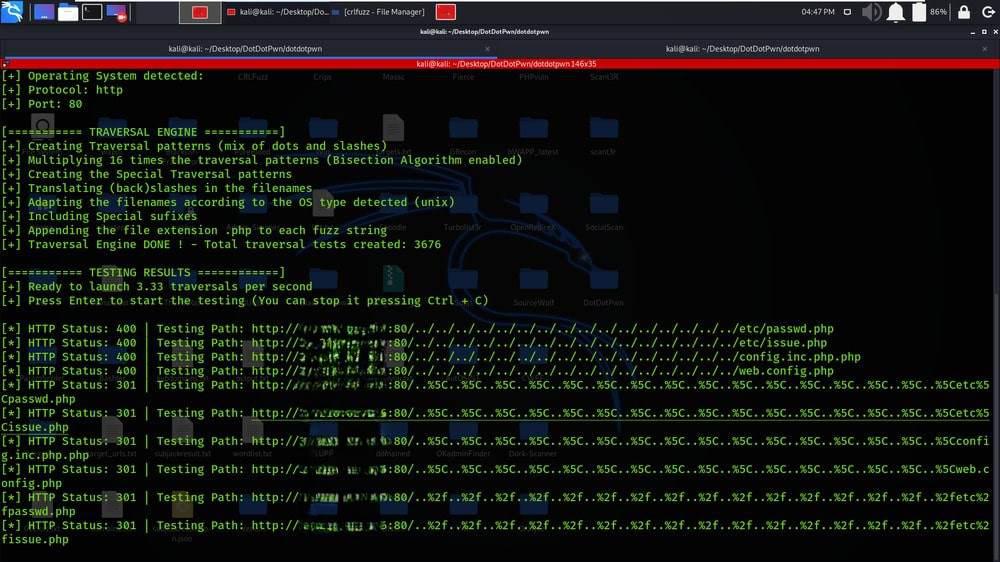Select the highlighted red window in taskbar
Image resolution: width=1000 pixels, height=562 pixels.
(200, 12)
